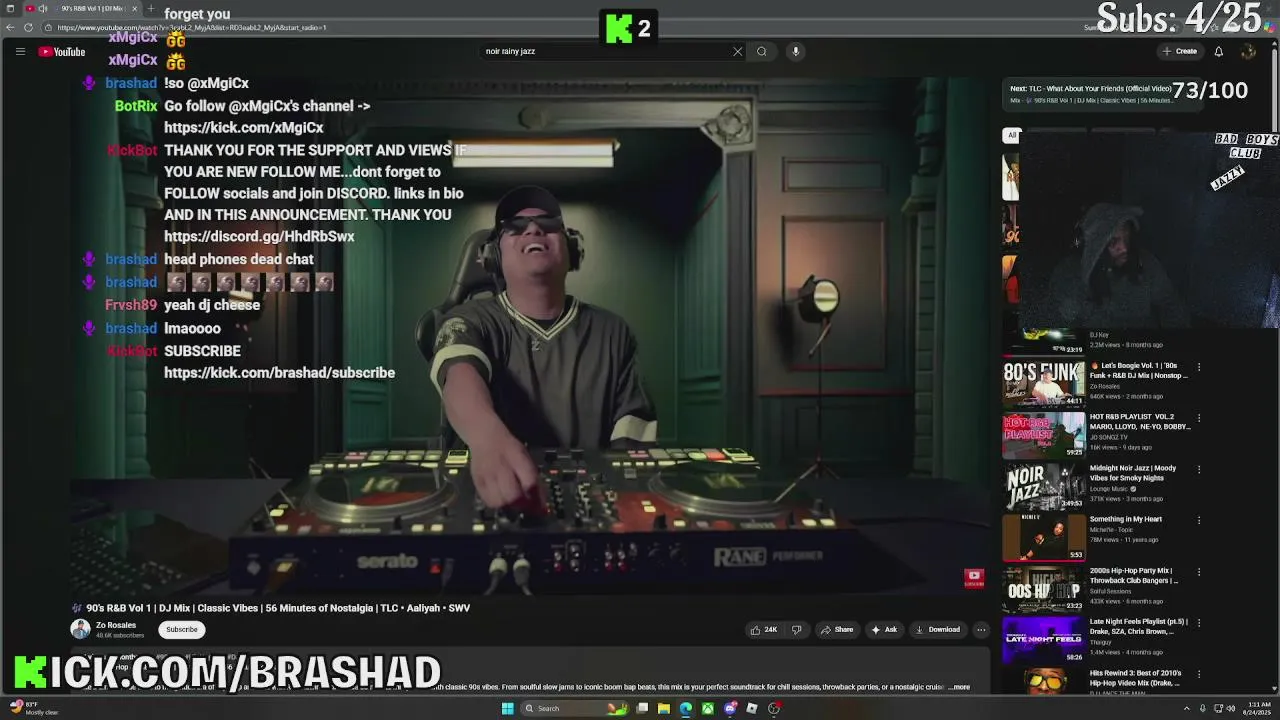Dislike the 90's R&B mix video
Screen dimensions: 1280x720
[797, 630]
